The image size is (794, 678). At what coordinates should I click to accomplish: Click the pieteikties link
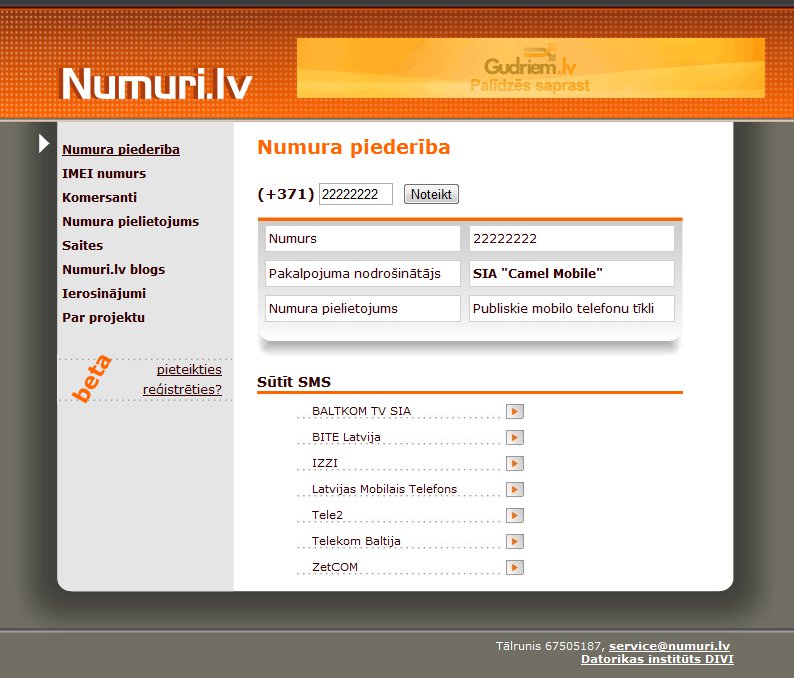[189, 370]
